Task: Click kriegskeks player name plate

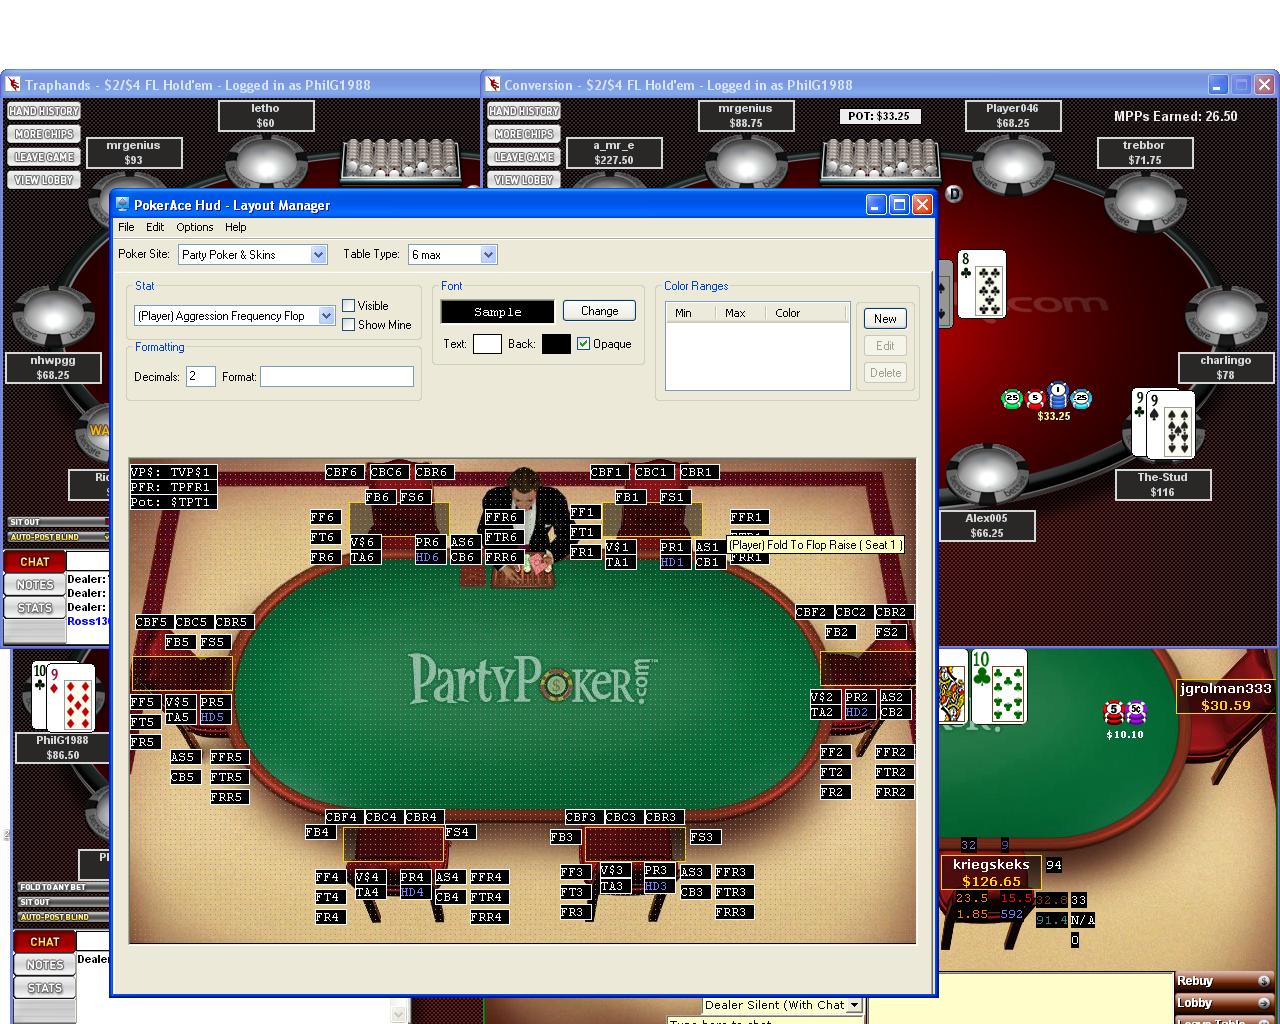Action: (991, 872)
